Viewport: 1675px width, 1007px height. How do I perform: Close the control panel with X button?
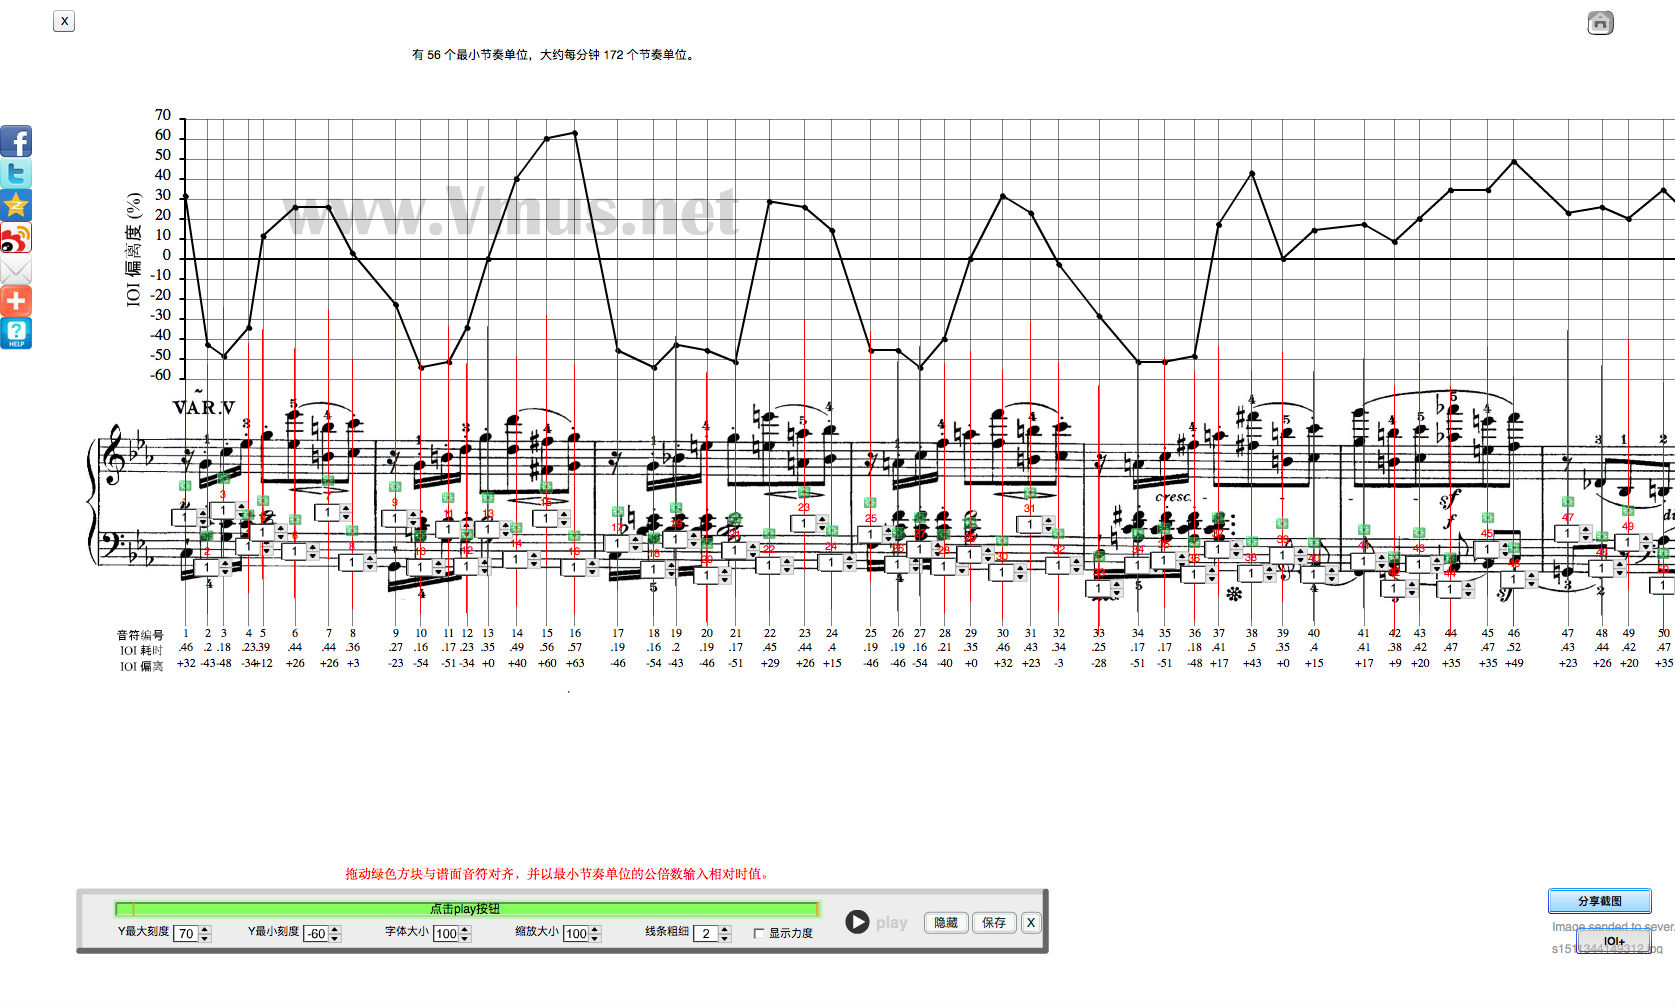click(1031, 922)
